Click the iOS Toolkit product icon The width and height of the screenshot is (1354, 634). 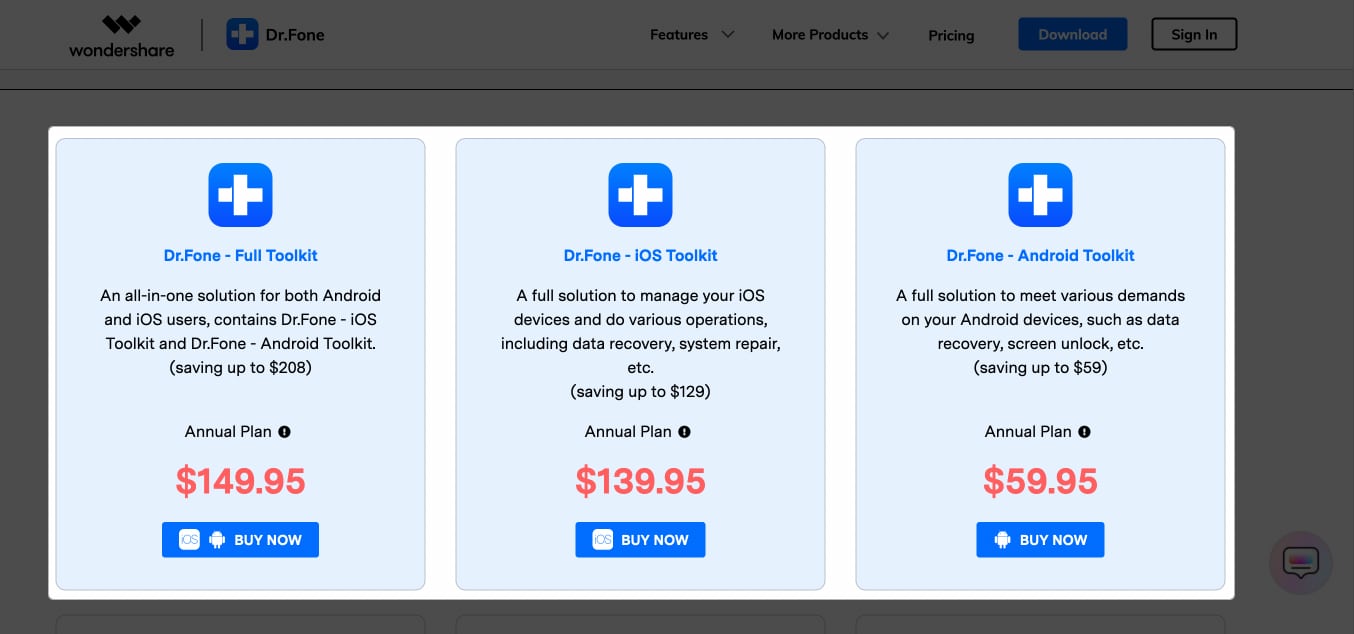(x=640, y=195)
